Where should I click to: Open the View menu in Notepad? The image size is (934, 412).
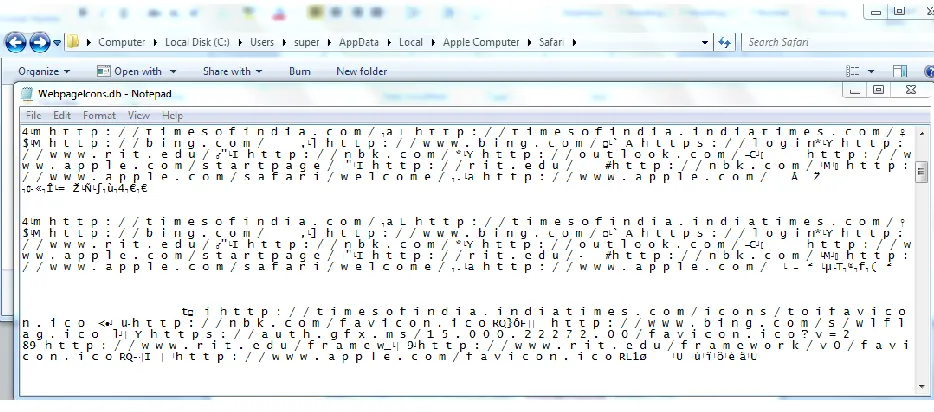point(139,116)
